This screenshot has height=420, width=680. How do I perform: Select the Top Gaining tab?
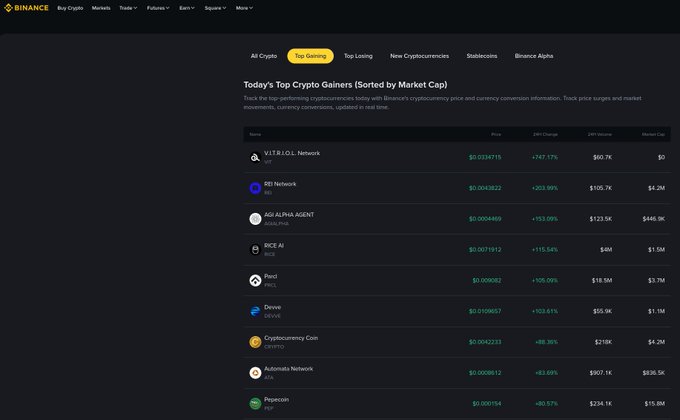point(310,56)
